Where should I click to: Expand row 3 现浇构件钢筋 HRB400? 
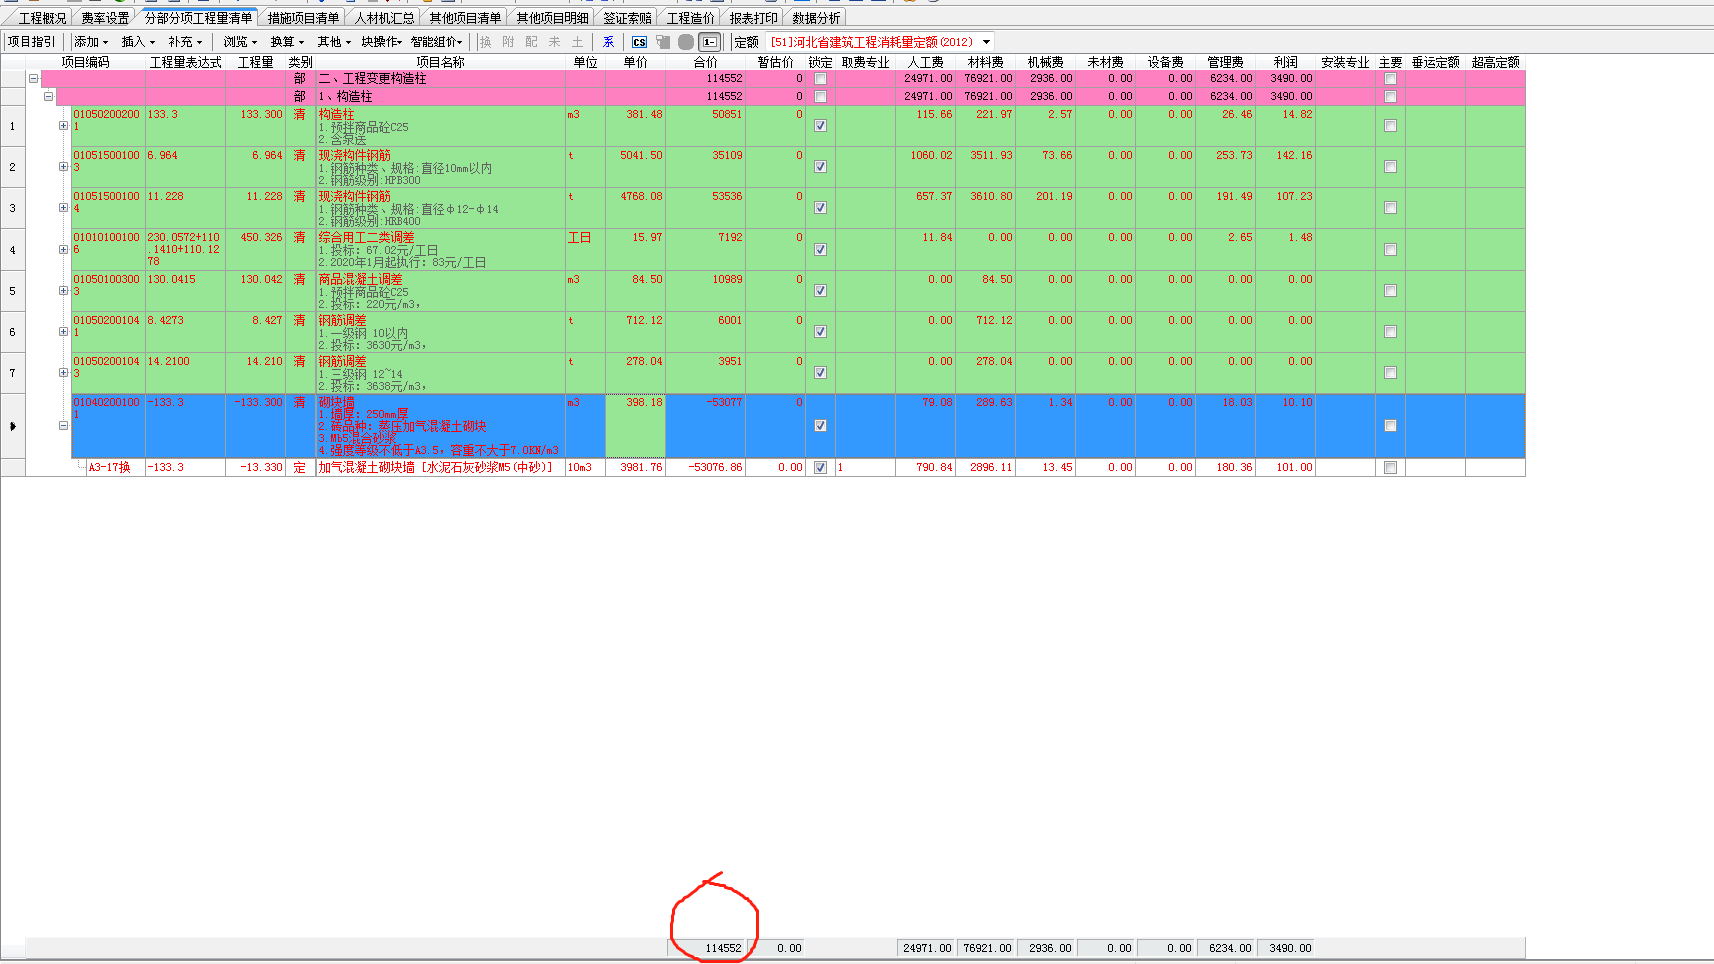pyautogui.click(x=63, y=208)
